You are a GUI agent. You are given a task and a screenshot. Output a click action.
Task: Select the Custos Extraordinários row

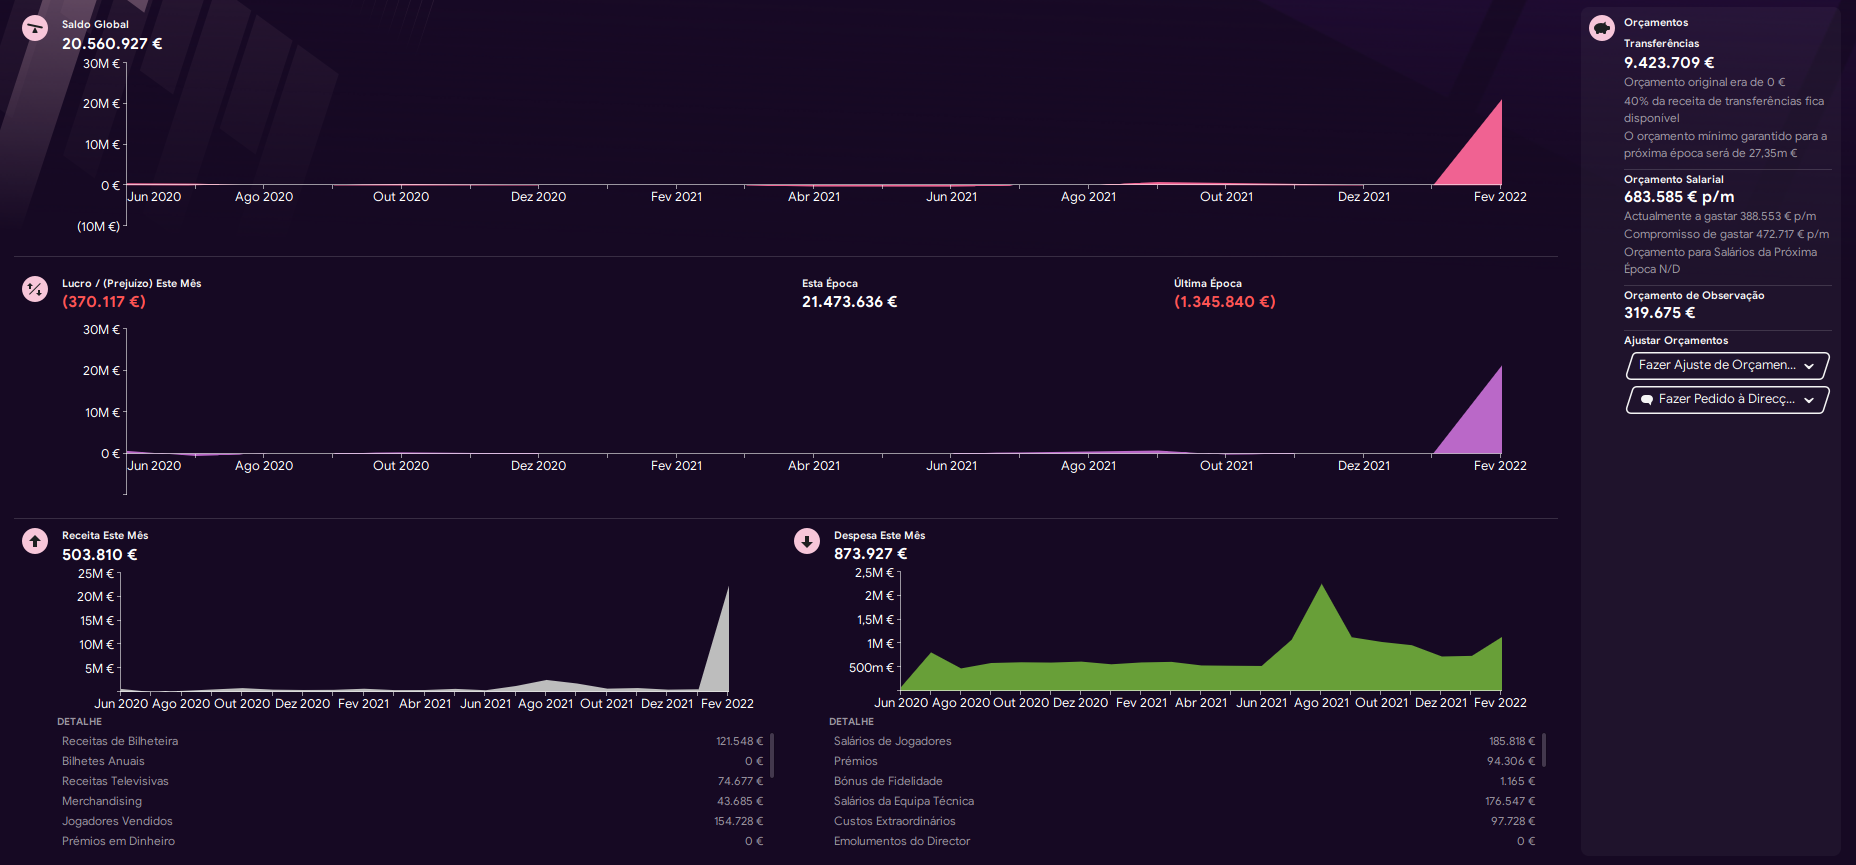pyautogui.click(x=1184, y=821)
